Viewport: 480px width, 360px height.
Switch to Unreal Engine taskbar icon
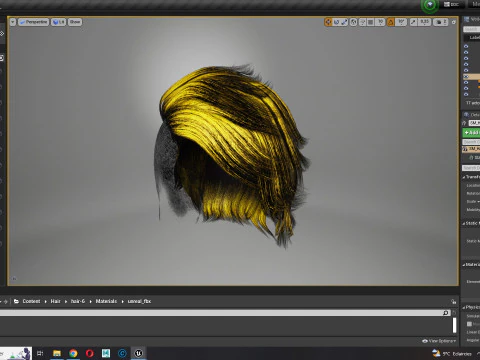pyautogui.click(x=139, y=353)
